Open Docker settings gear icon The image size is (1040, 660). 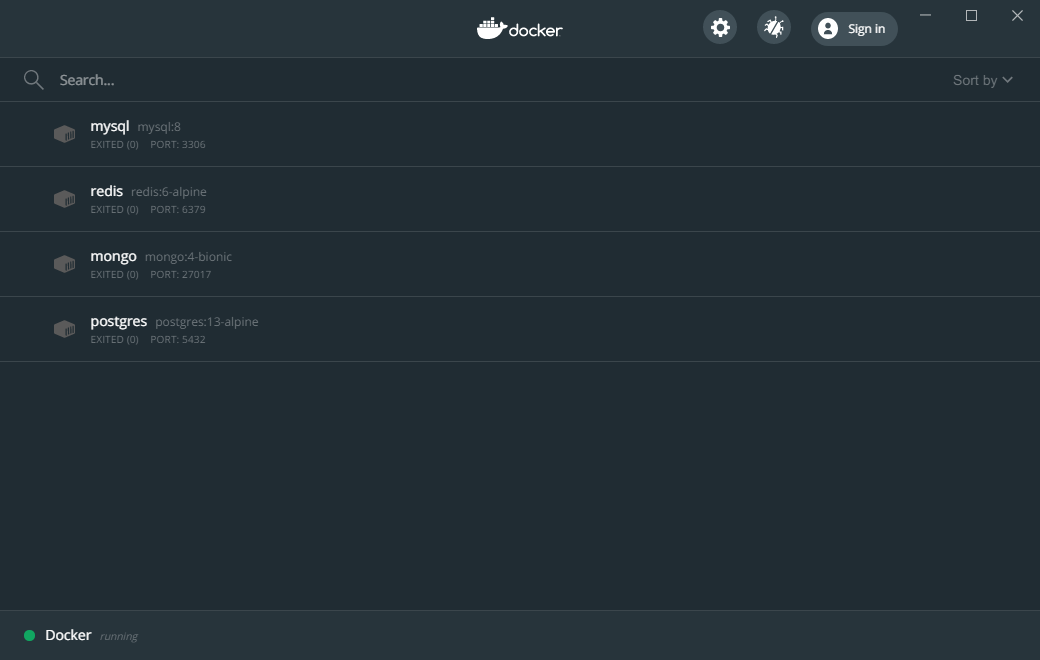(x=720, y=28)
